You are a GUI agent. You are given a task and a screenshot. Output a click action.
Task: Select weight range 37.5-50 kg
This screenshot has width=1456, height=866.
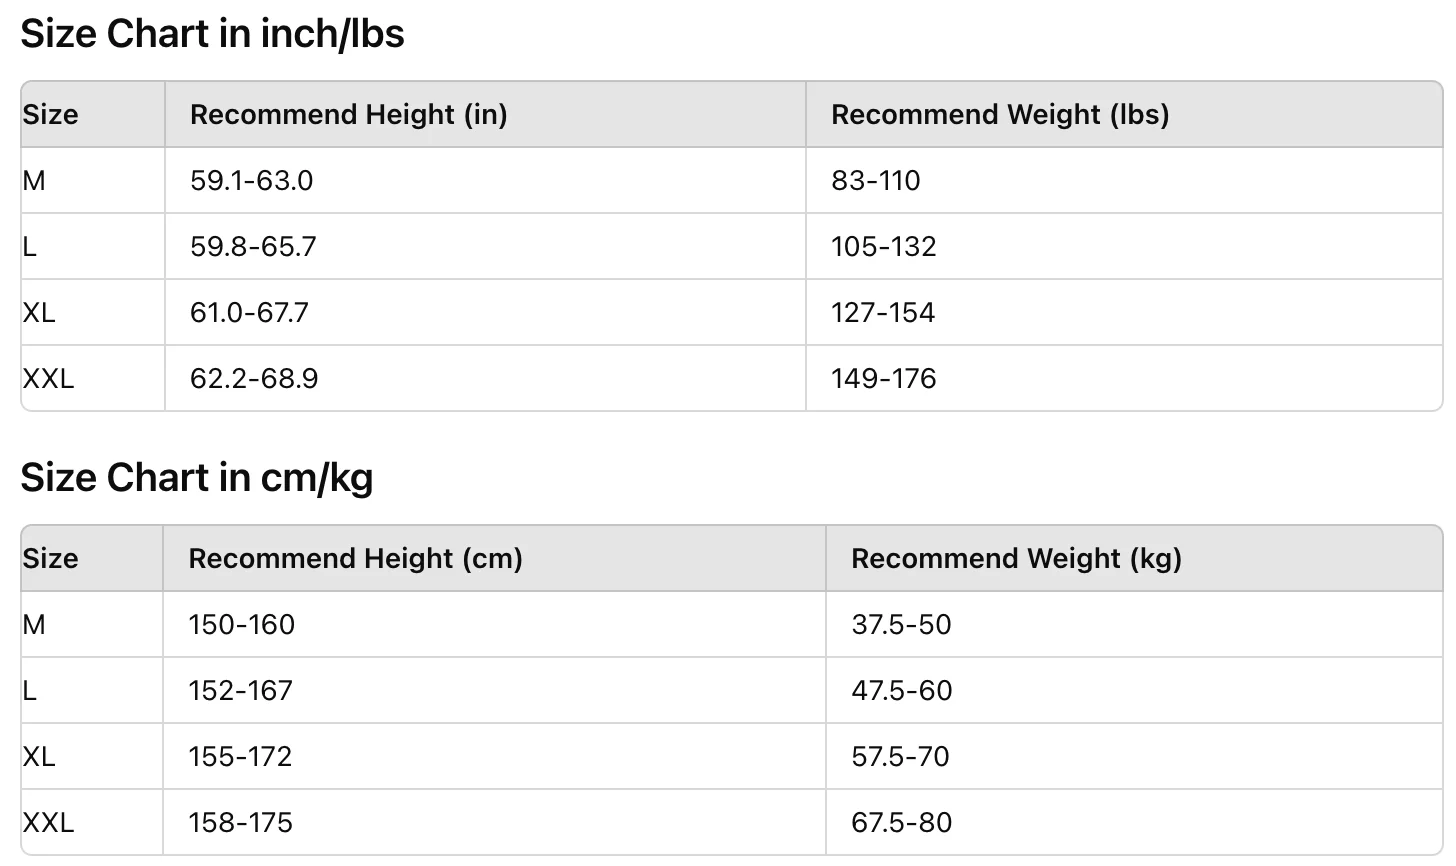(x=901, y=625)
